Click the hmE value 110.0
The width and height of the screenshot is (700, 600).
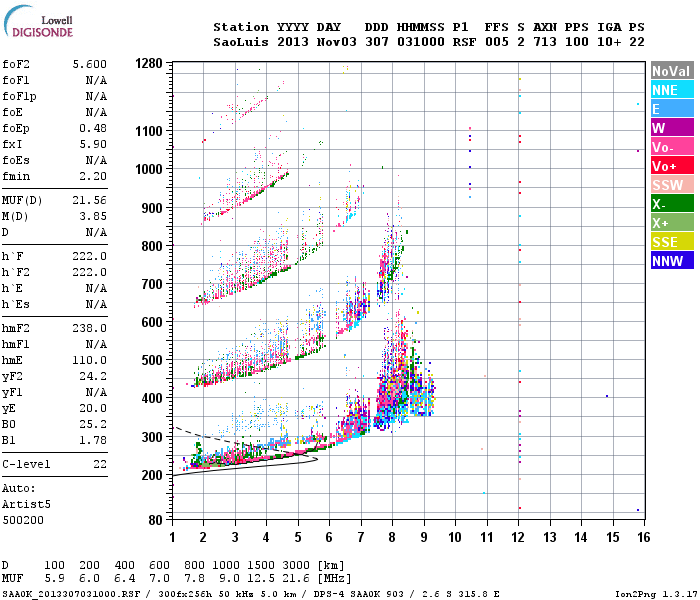pos(90,360)
